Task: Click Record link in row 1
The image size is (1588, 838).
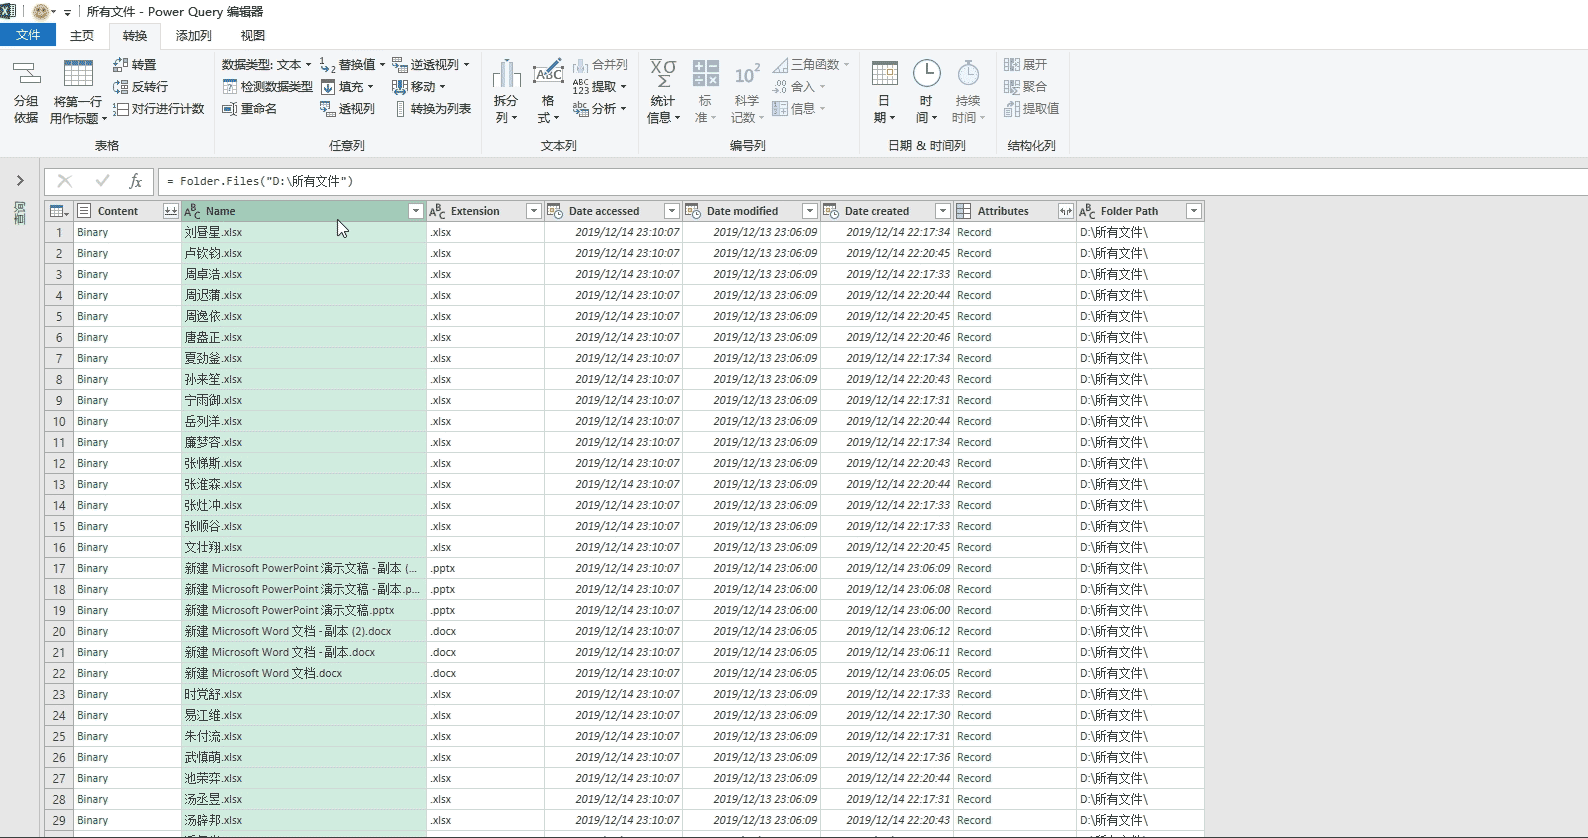Action: tap(974, 232)
